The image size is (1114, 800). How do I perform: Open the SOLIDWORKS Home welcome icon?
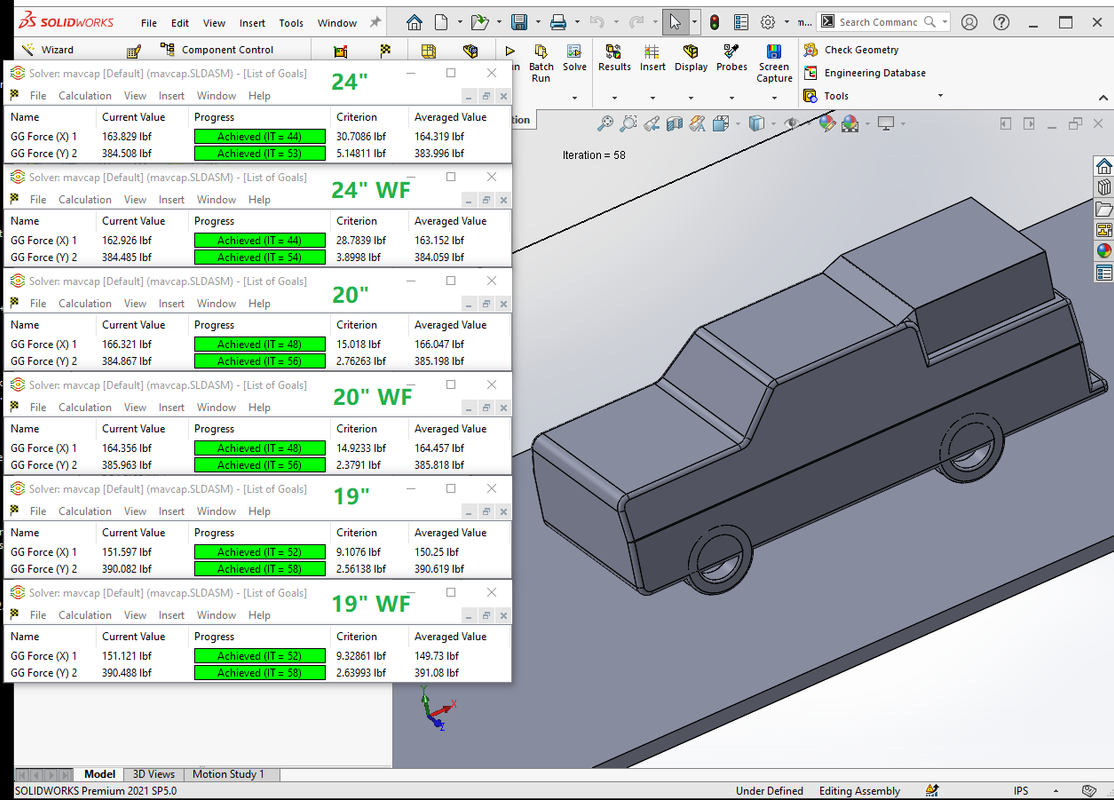(414, 23)
